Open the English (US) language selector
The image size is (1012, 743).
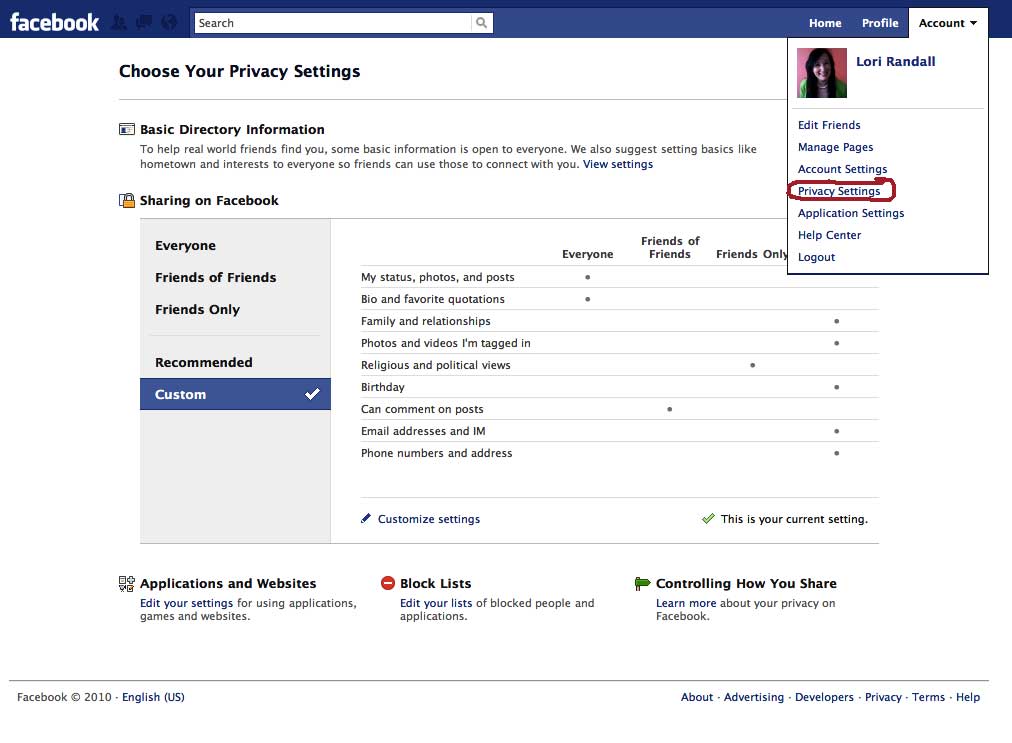(x=153, y=697)
